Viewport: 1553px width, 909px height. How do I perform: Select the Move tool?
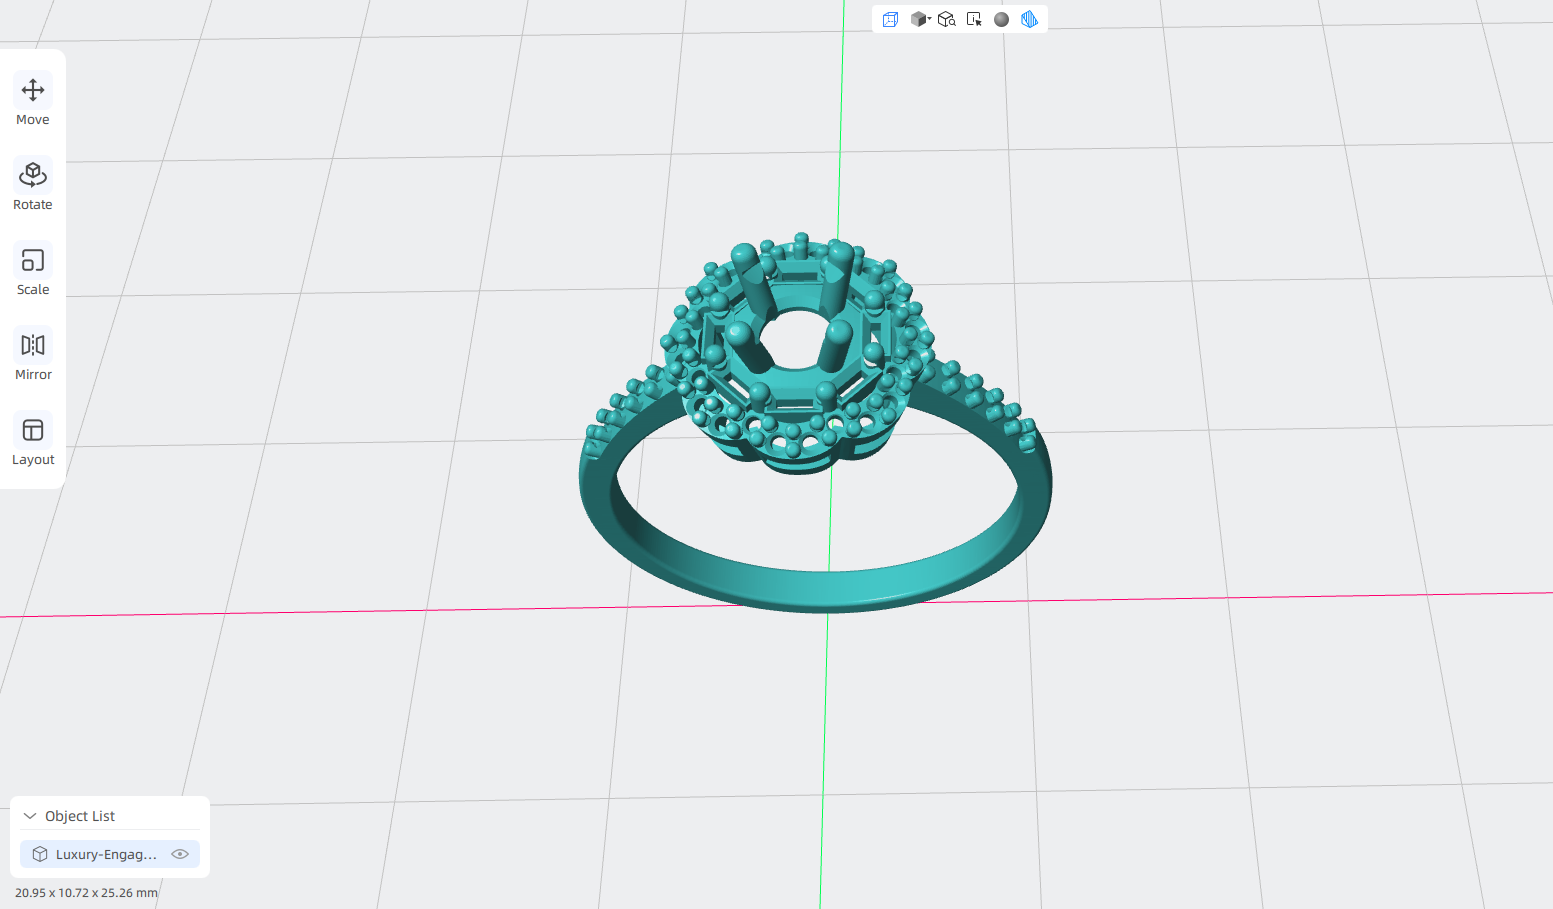click(x=33, y=101)
